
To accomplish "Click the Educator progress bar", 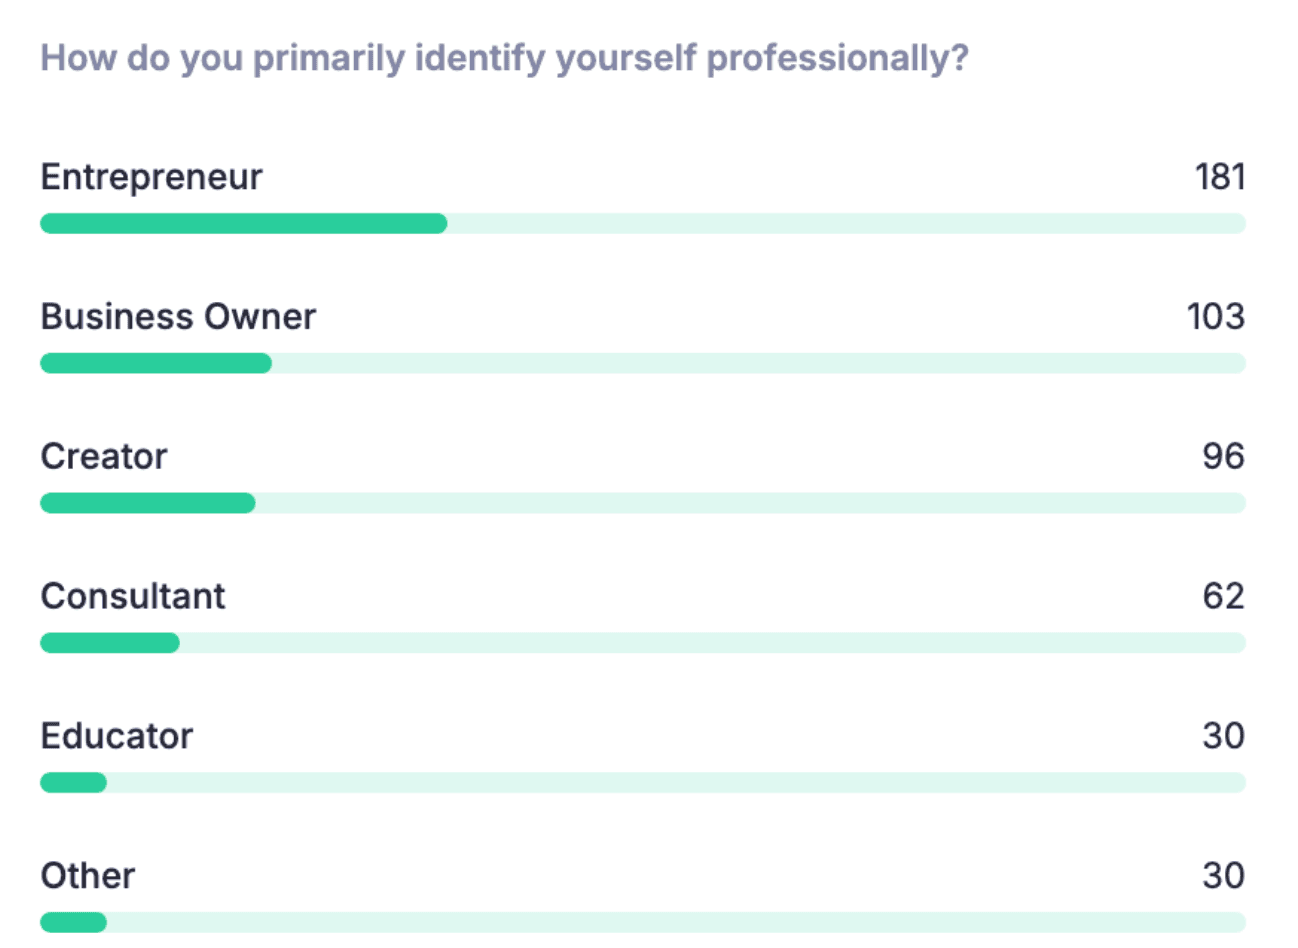I will (x=643, y=783).
